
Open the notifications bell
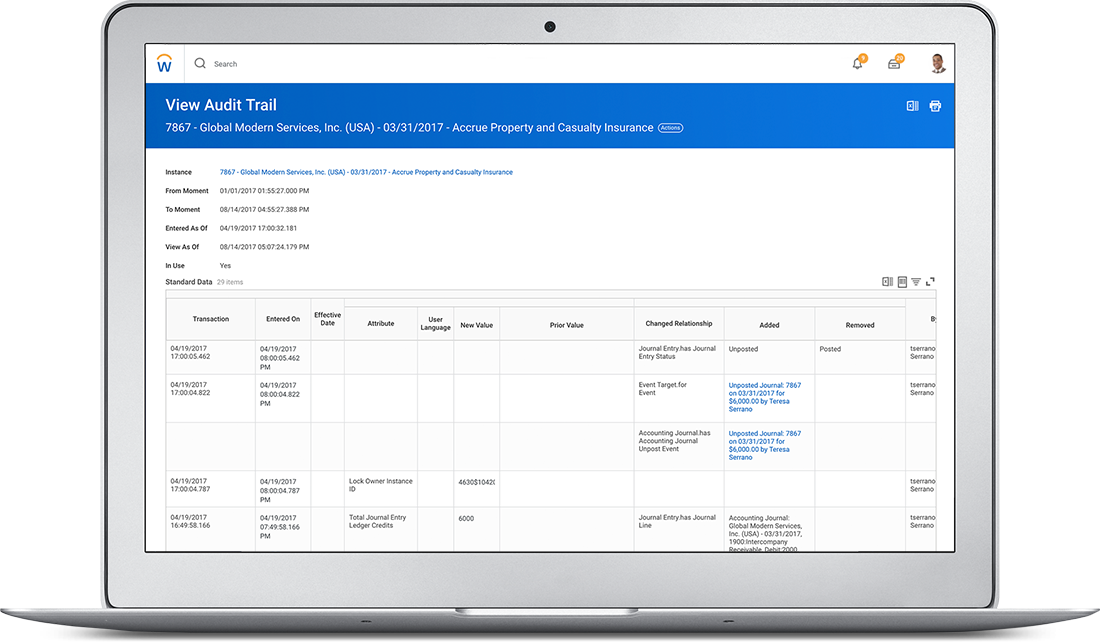[858, 63]
